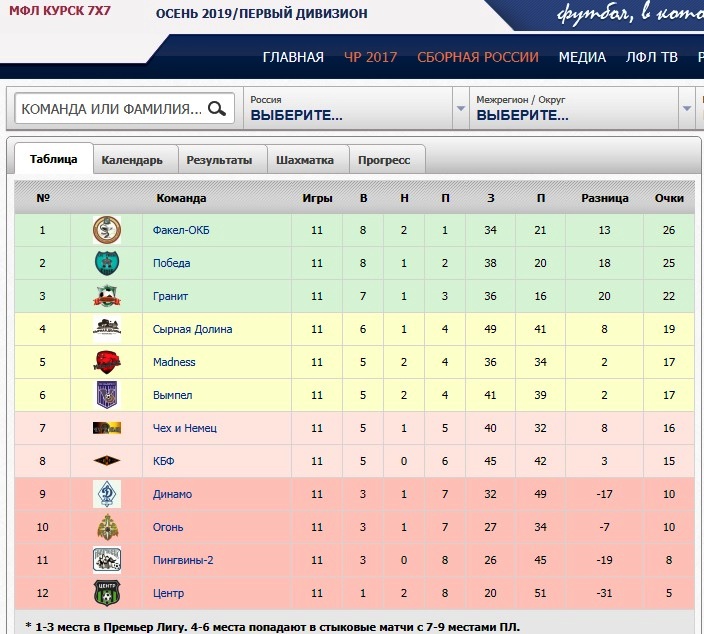This screenshot has height=634, width=704.
Task: Click the Динамо team logo
Action: pyautogui.click(x=107, y=494)
